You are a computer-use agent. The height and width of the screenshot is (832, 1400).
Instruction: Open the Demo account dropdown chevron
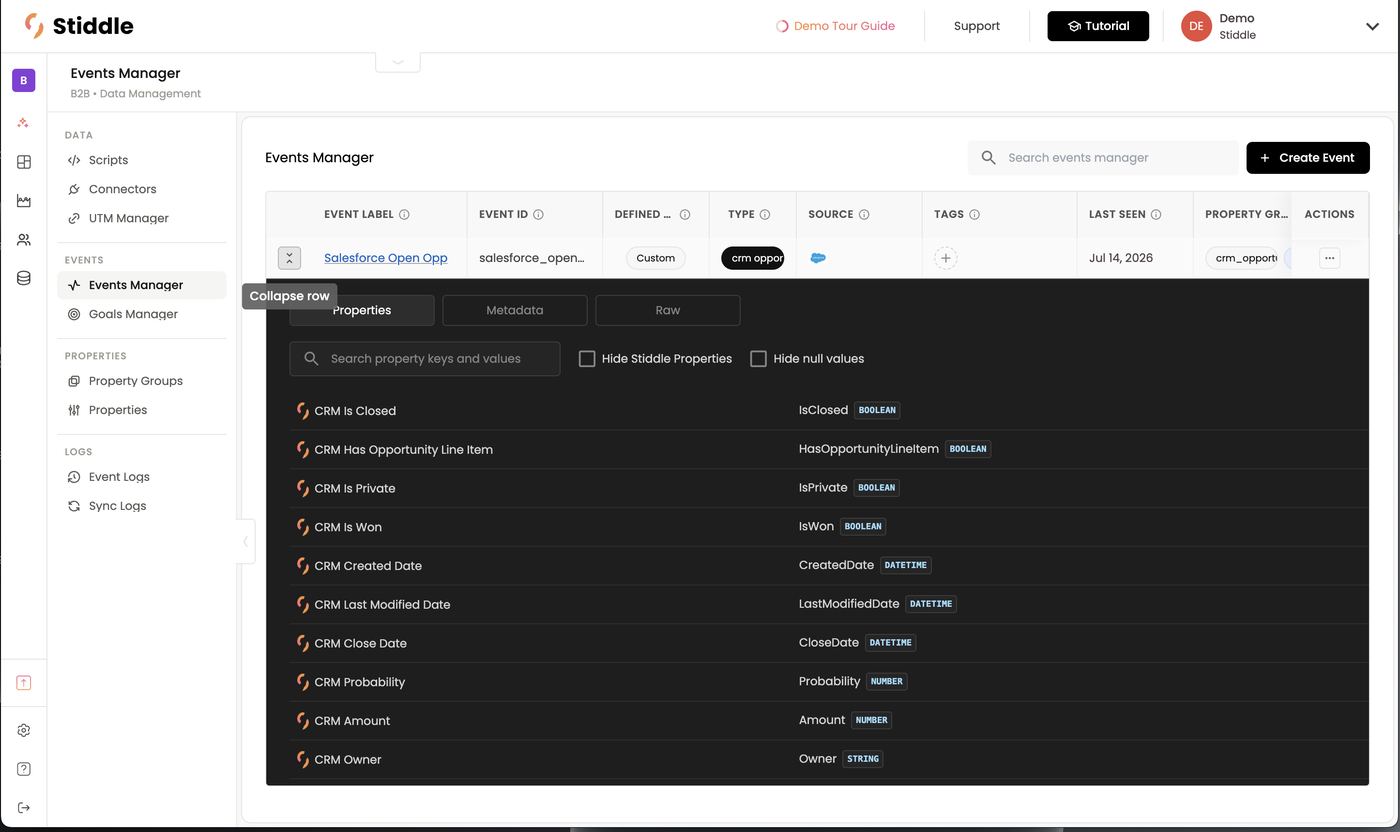[1372, 27]
